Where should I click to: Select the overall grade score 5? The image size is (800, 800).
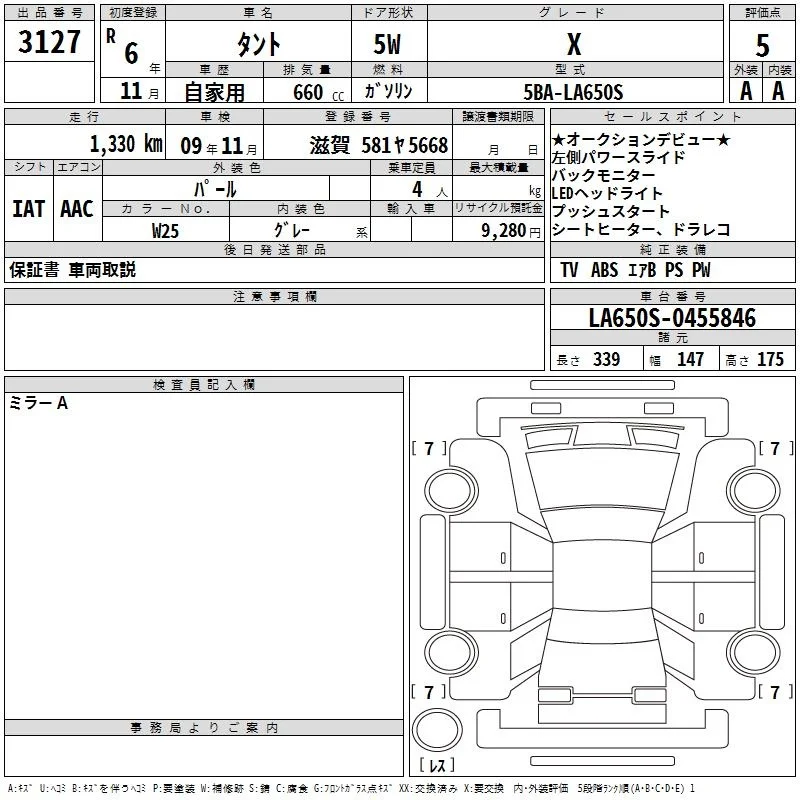[x=762, y=45]
